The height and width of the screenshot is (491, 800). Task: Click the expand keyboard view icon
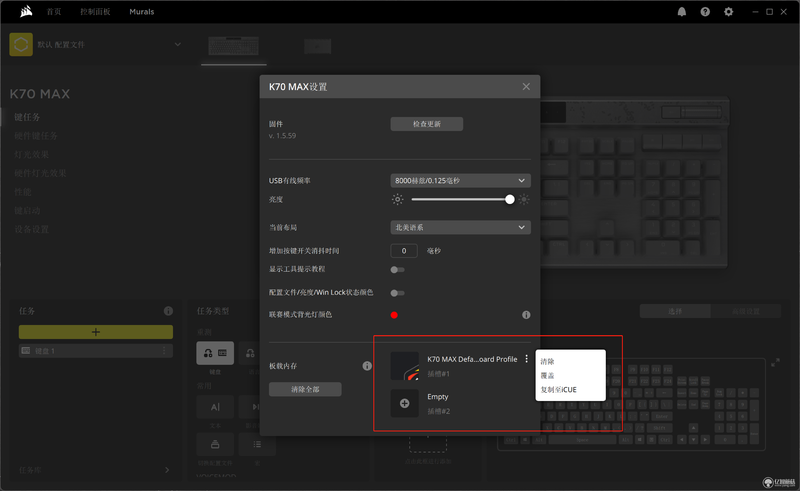pos(775,363)
